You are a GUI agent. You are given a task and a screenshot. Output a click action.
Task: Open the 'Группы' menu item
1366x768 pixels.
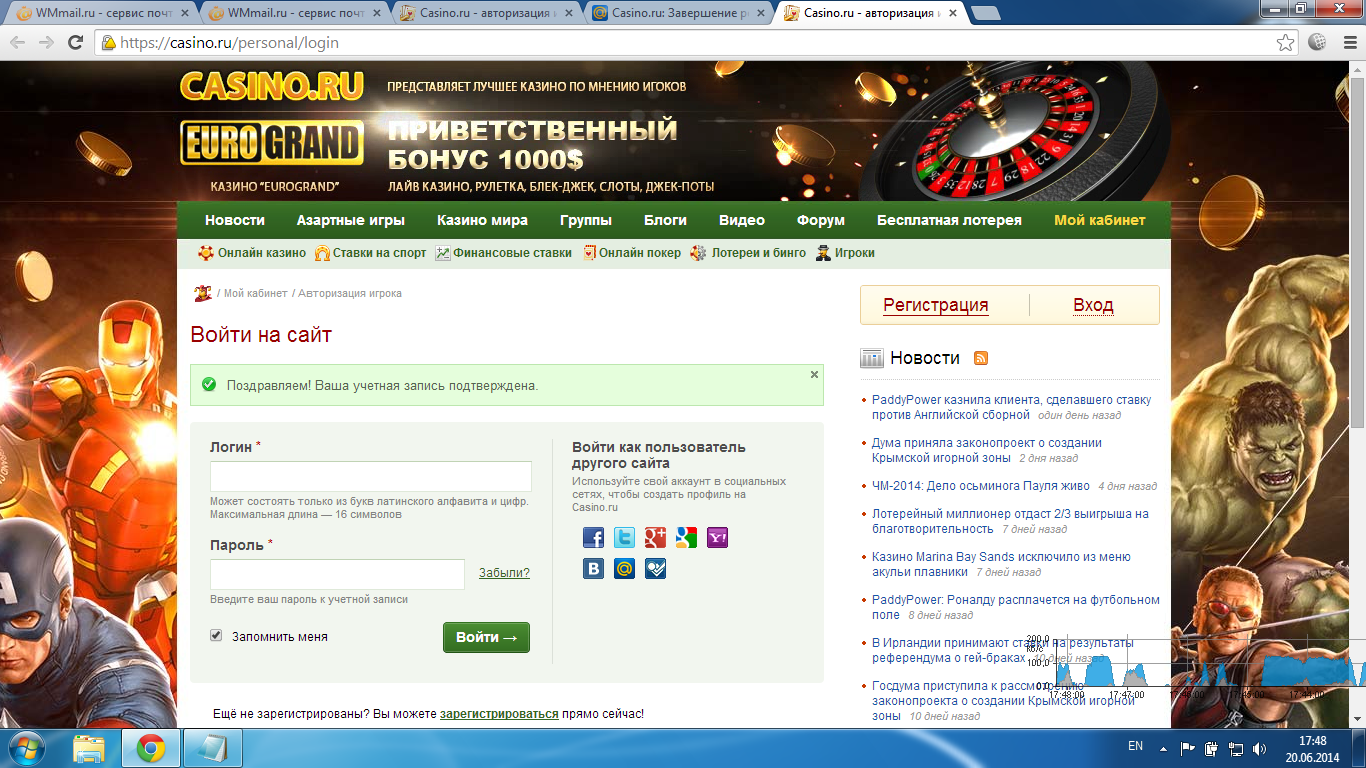[x=586, y=220]
